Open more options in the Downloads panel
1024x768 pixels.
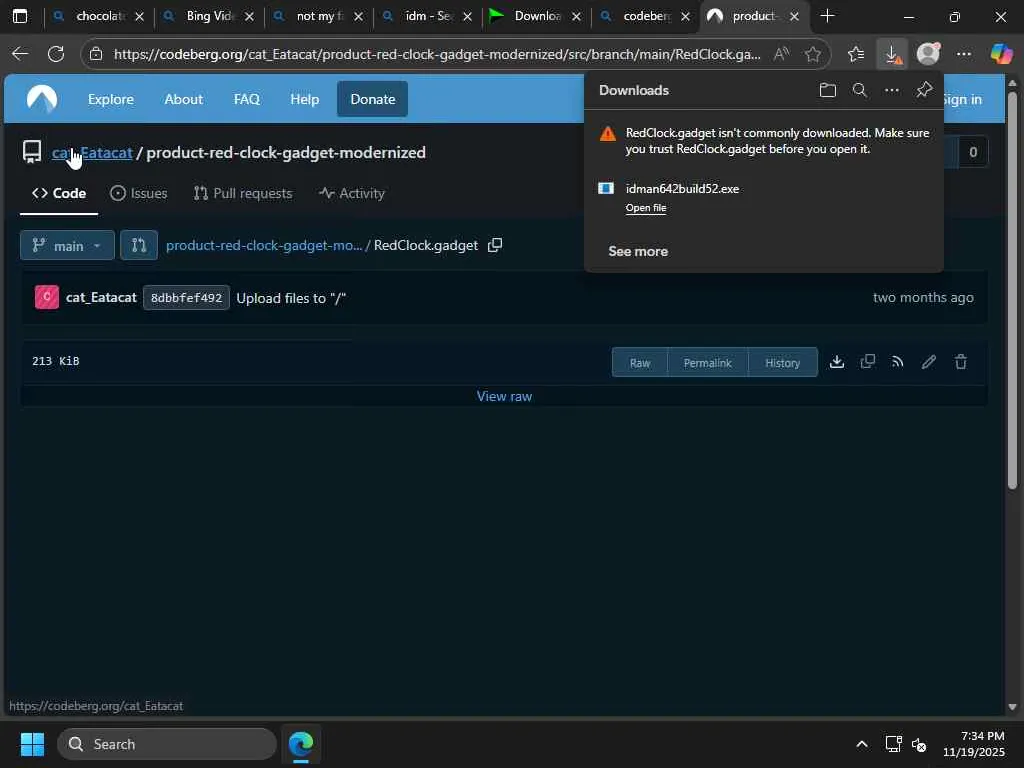coord(891,90)
